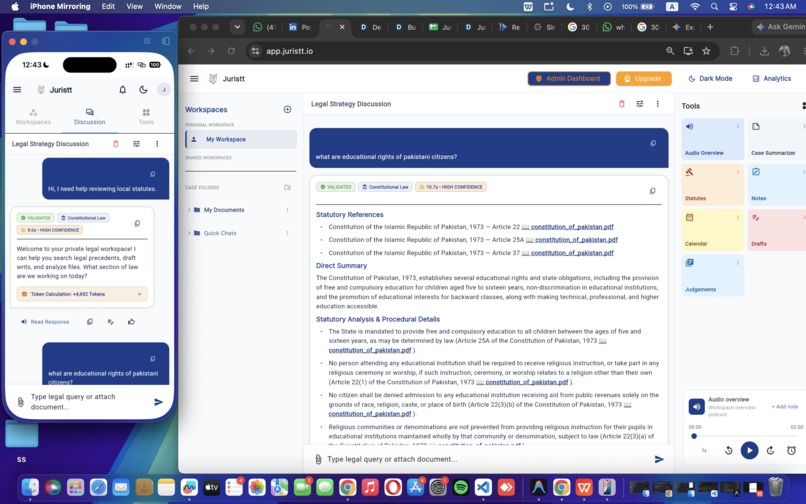The image size is (806, 504).
Task: Open Admin Dashboard button
Action: [x=569, y=79]
